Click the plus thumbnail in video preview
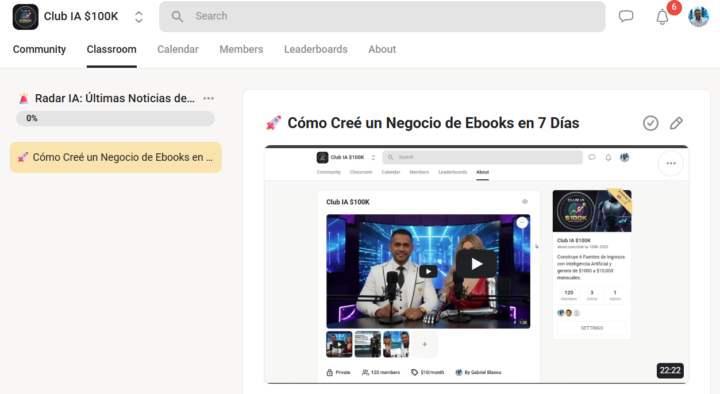 point(424,344)
